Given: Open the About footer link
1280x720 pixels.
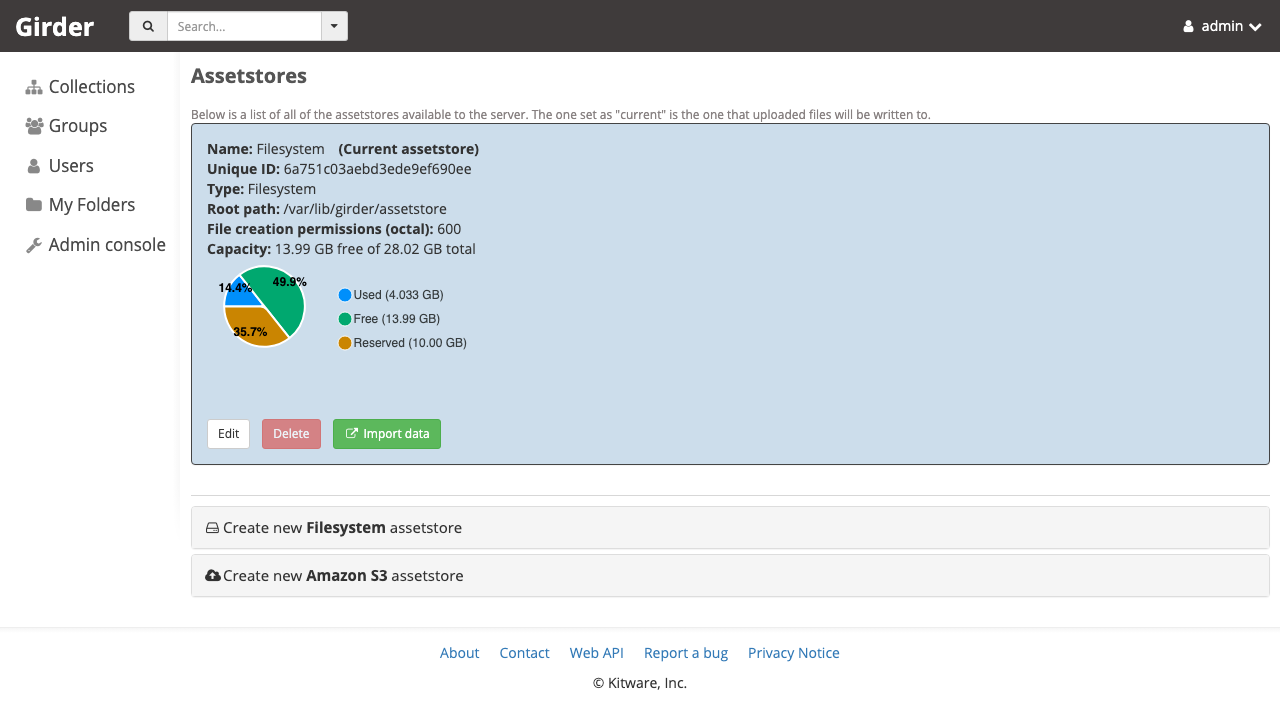Looking at the screenshot, I should coord(460,653).
